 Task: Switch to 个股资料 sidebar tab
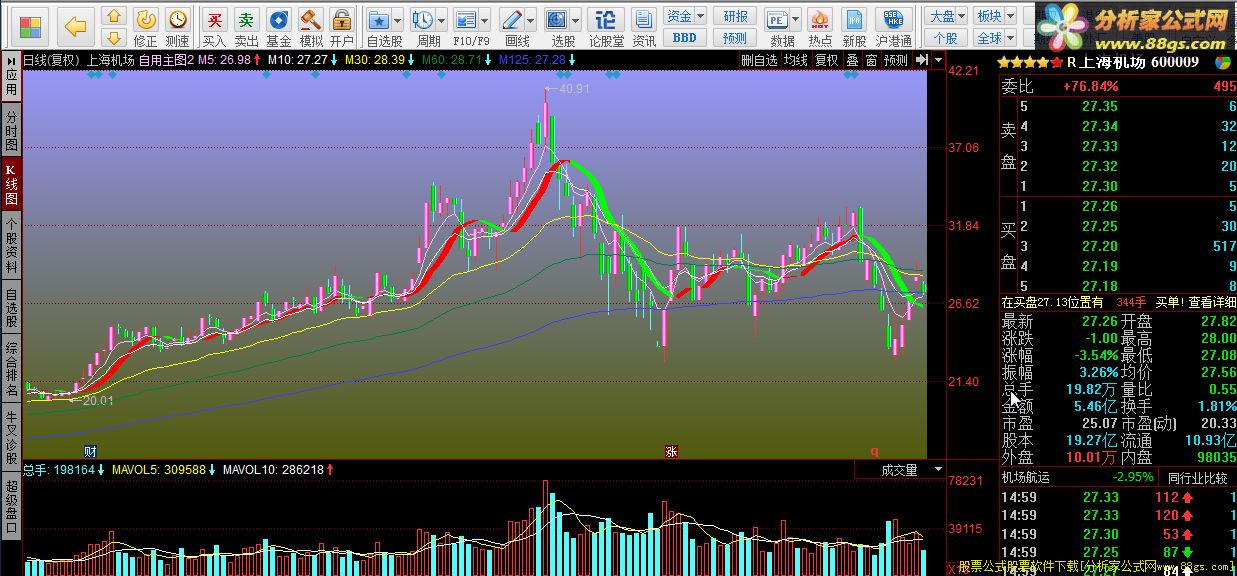(x=11, y=246)
